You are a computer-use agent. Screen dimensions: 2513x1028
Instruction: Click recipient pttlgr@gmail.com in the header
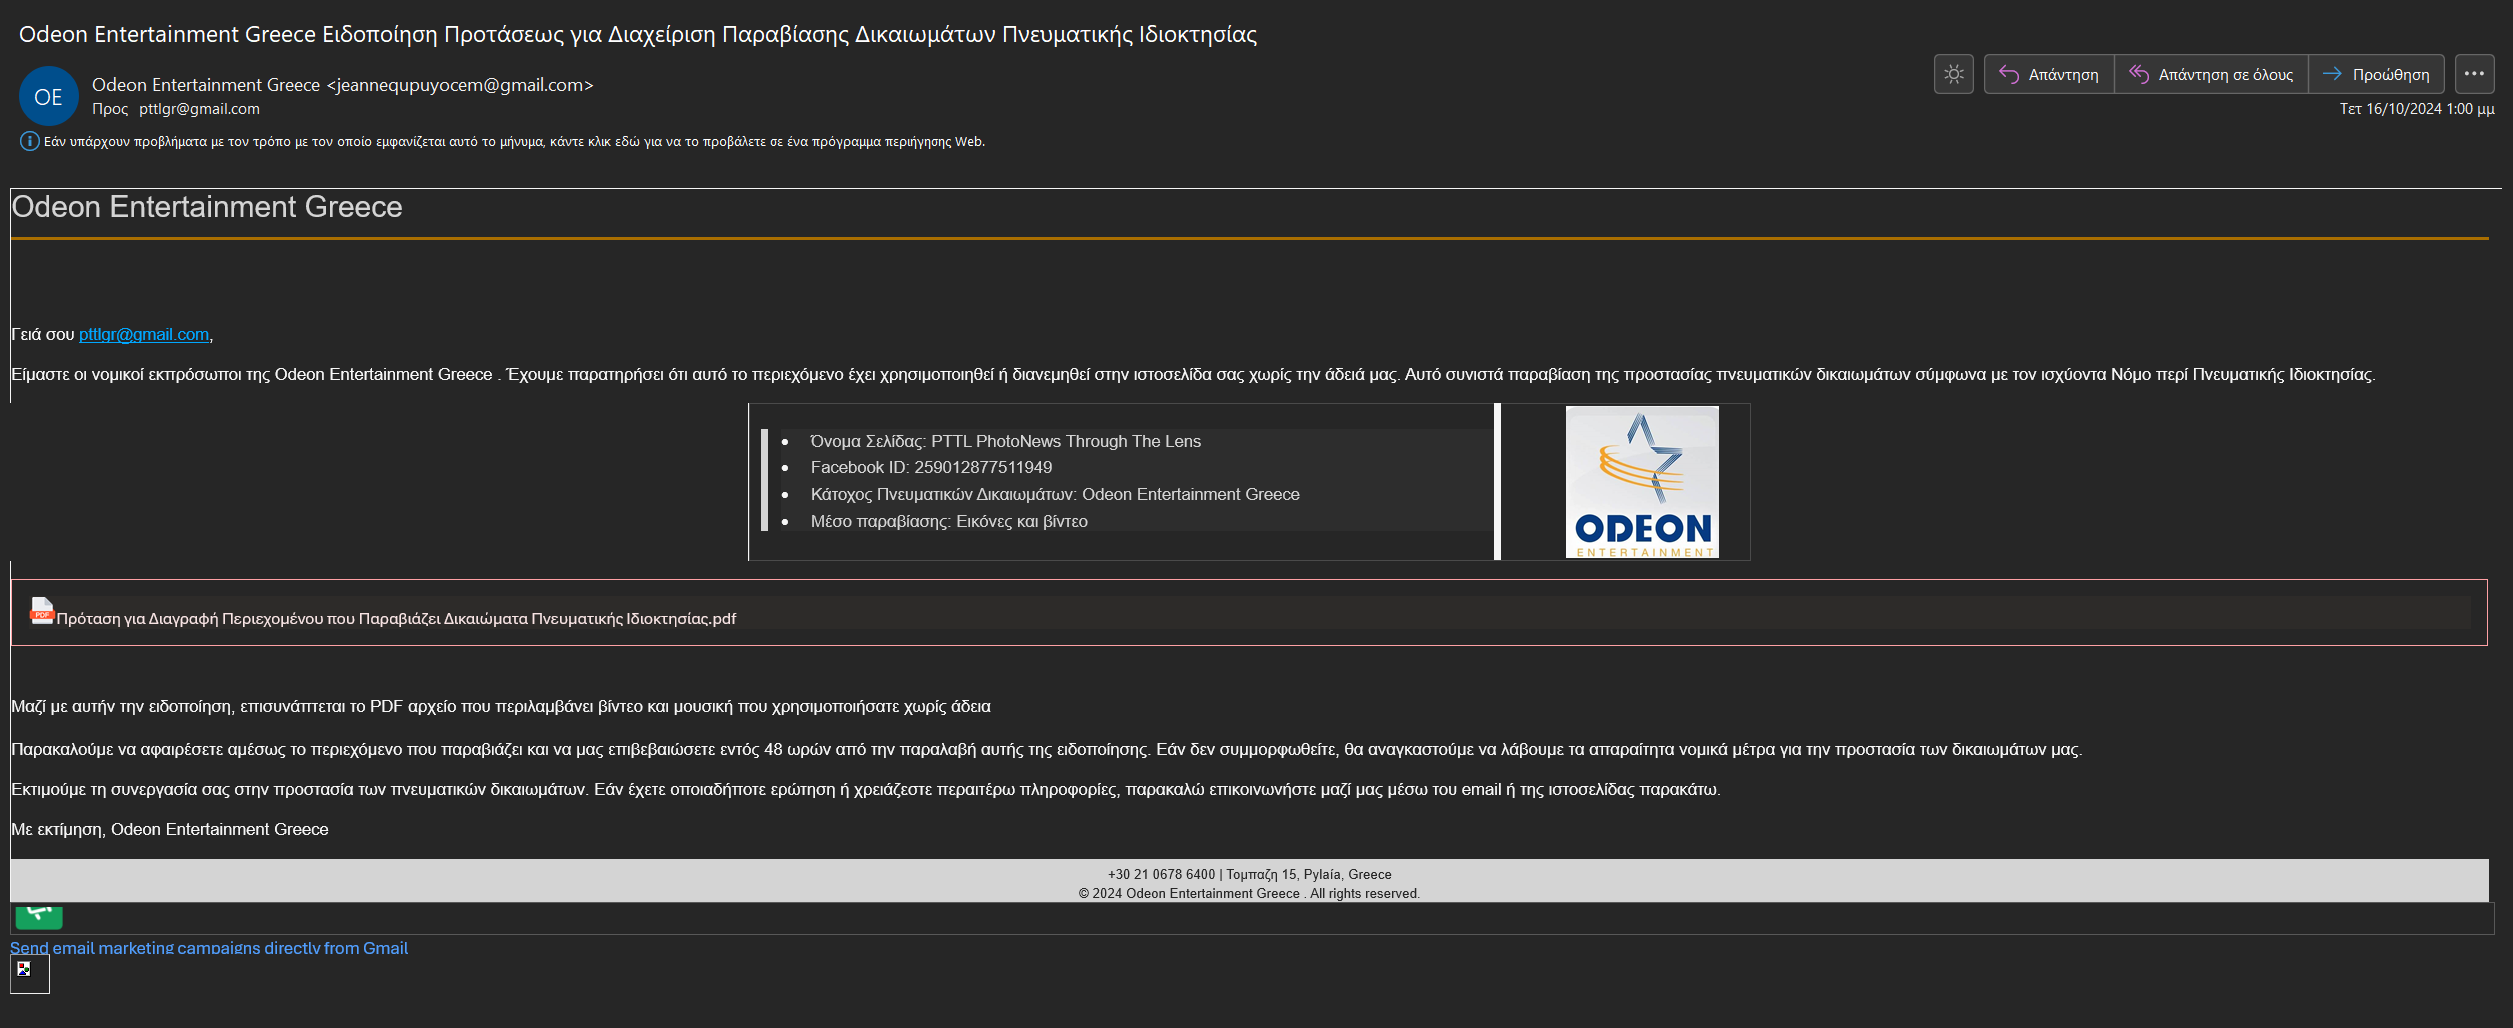click(199, 109)
